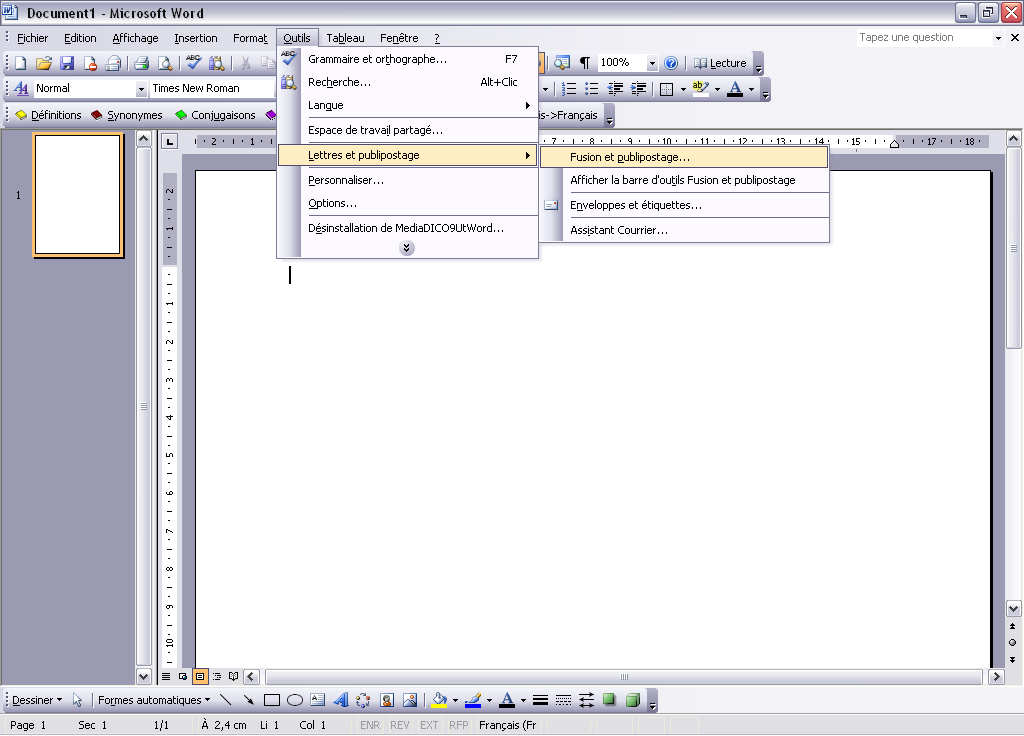Toggle the show paragraph marks button

[x=585, y=63]
